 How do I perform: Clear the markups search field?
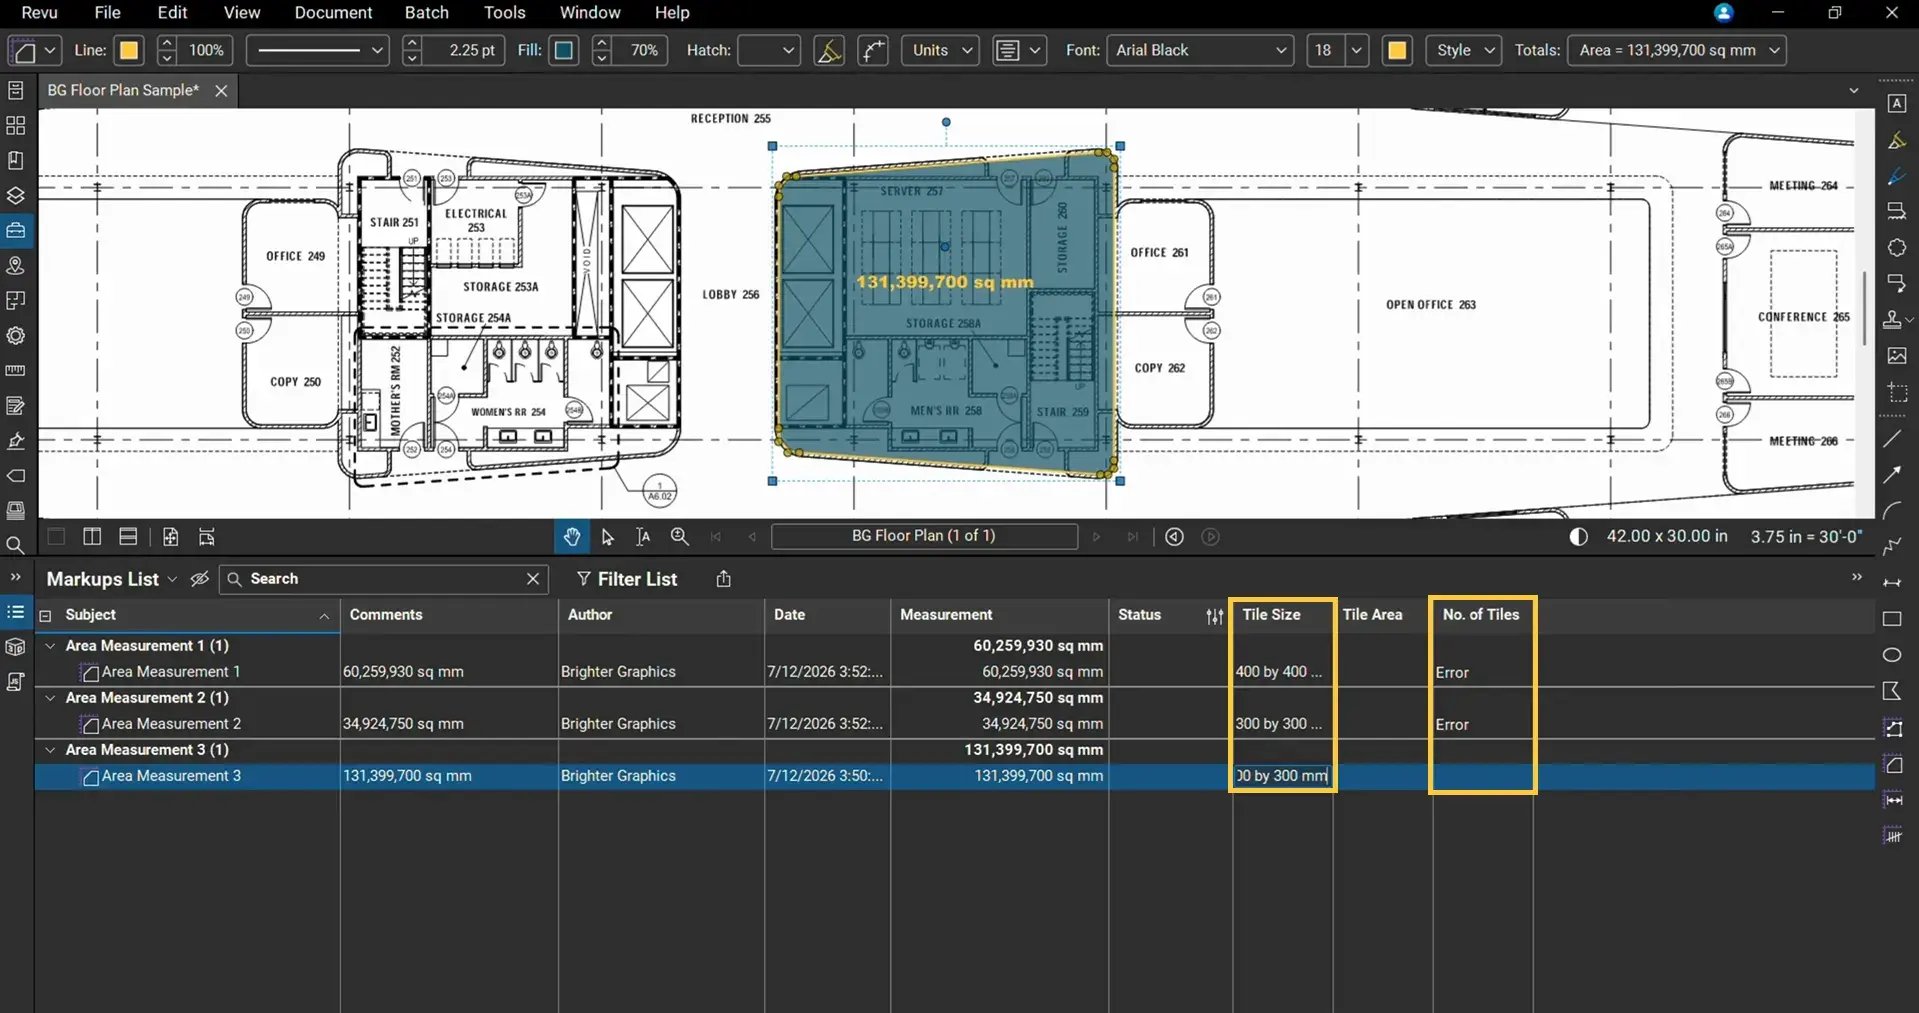[x=533, y=579]
